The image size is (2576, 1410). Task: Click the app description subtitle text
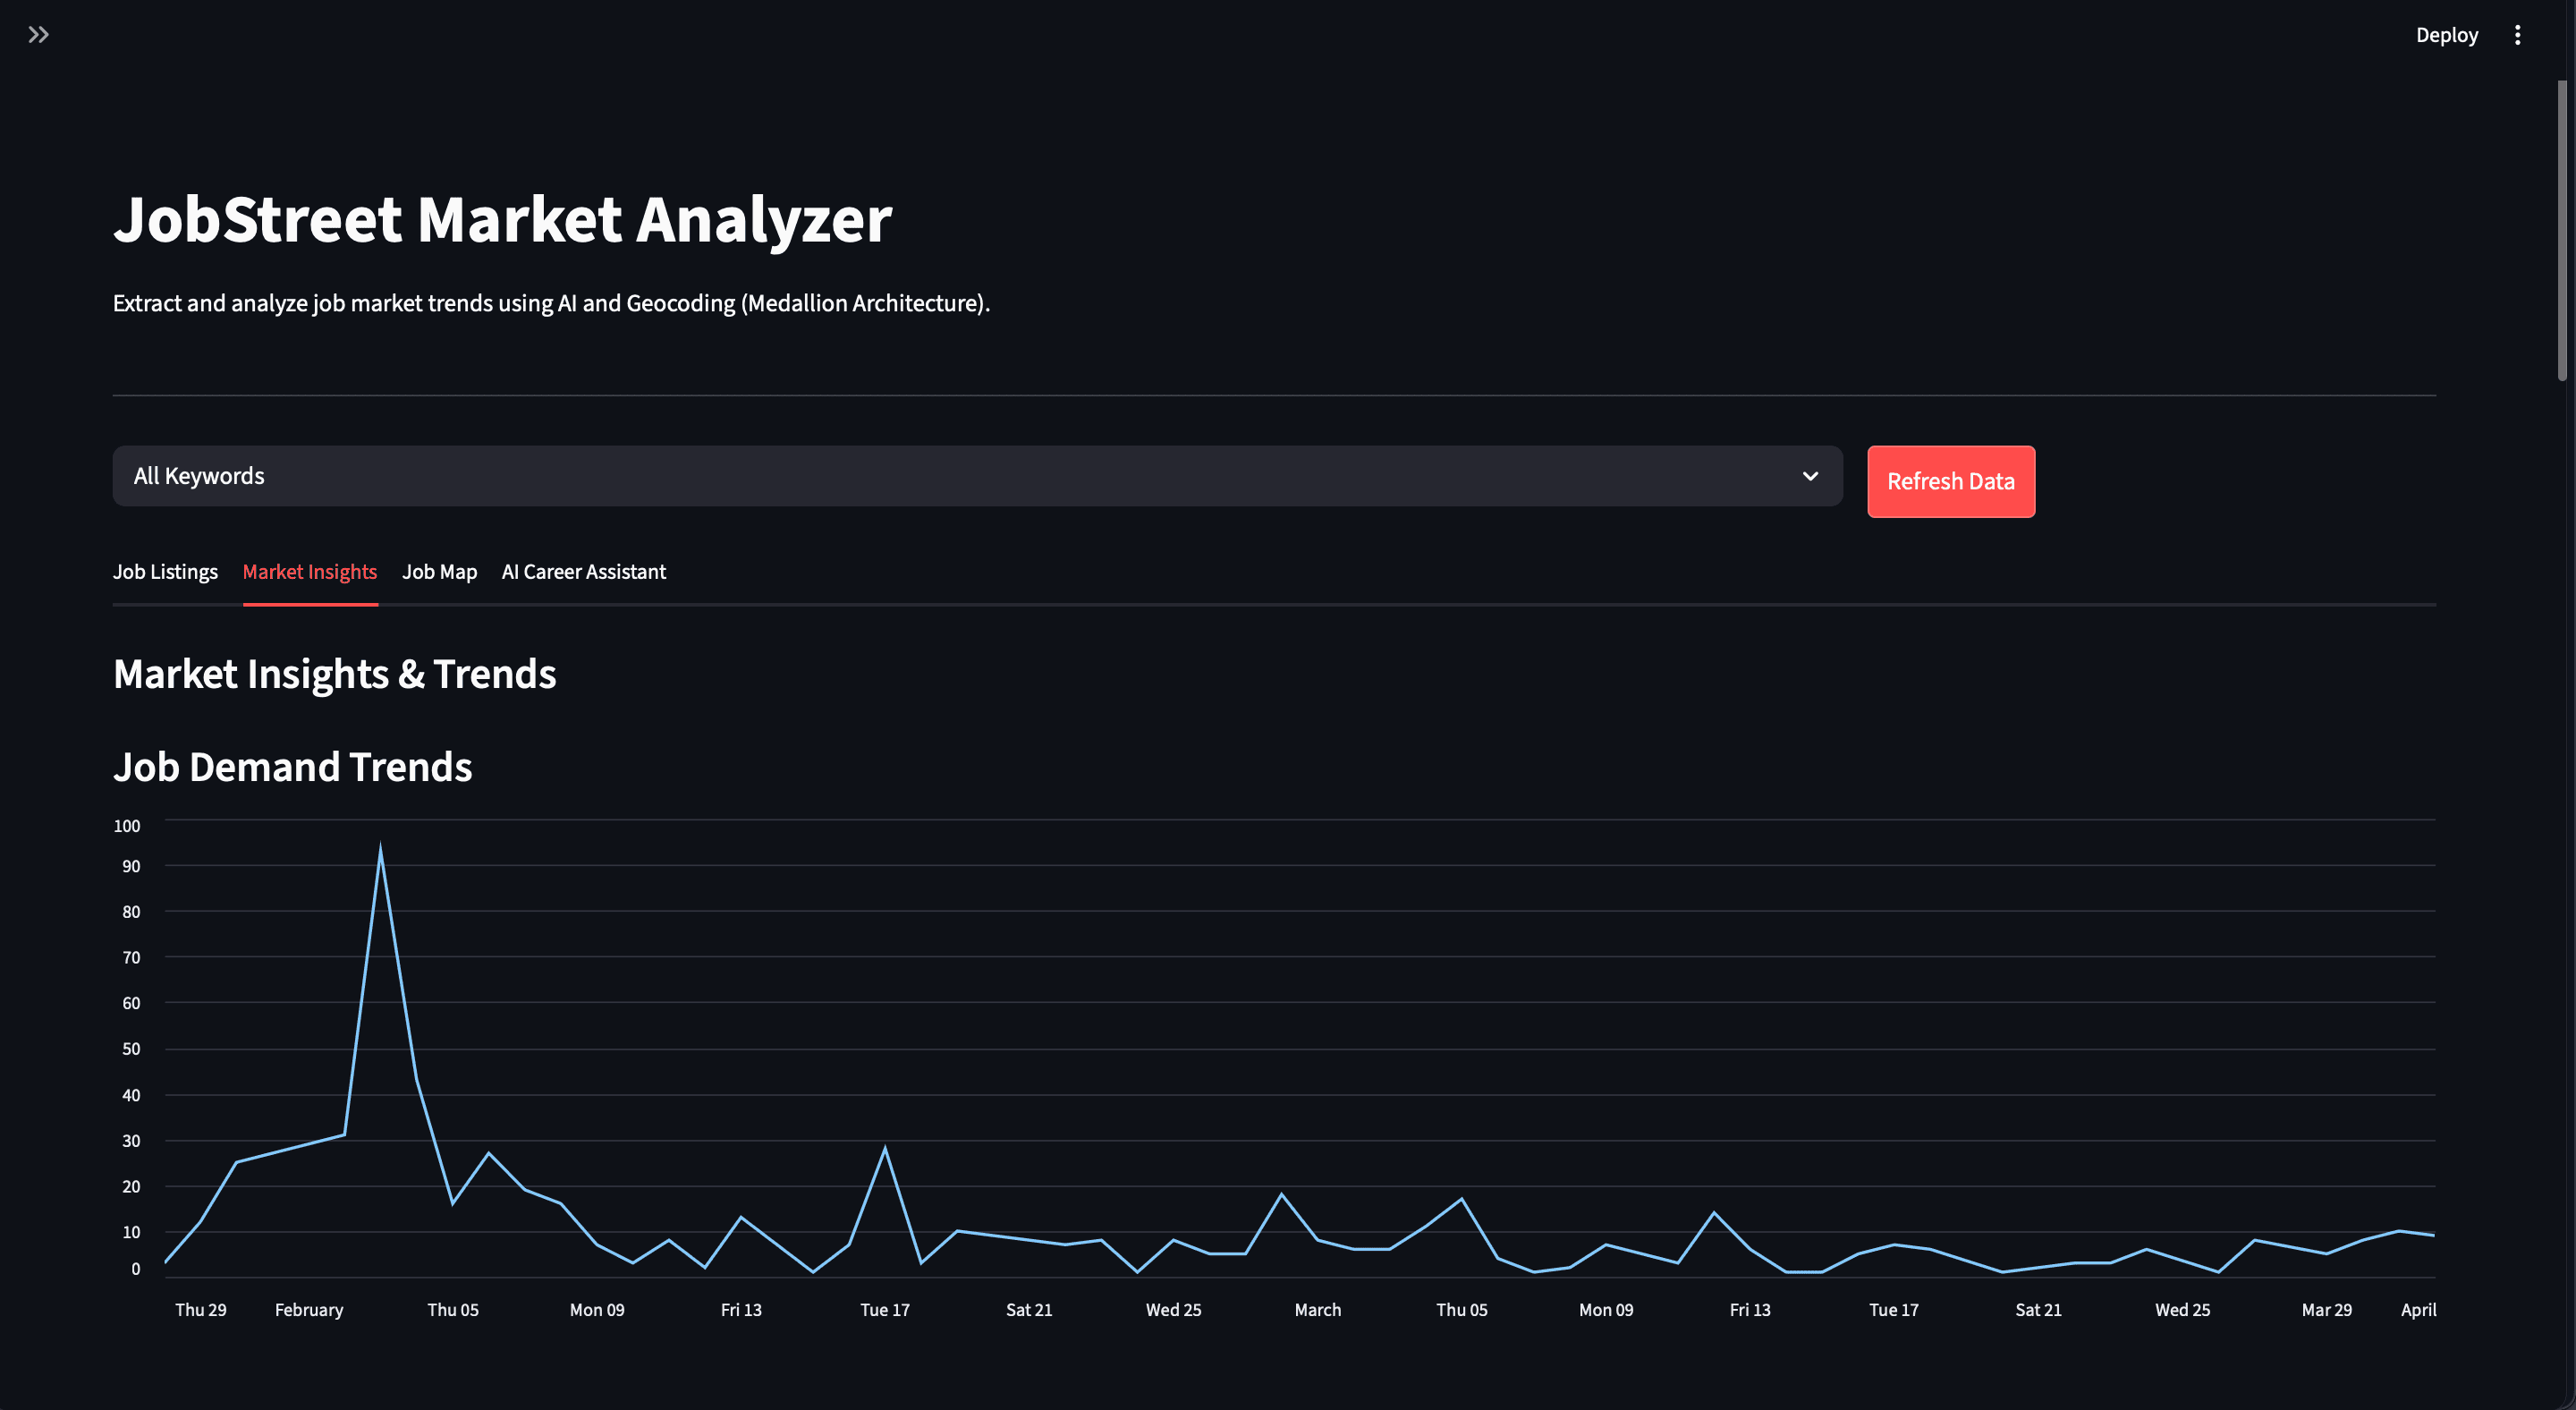click(551, 303)
